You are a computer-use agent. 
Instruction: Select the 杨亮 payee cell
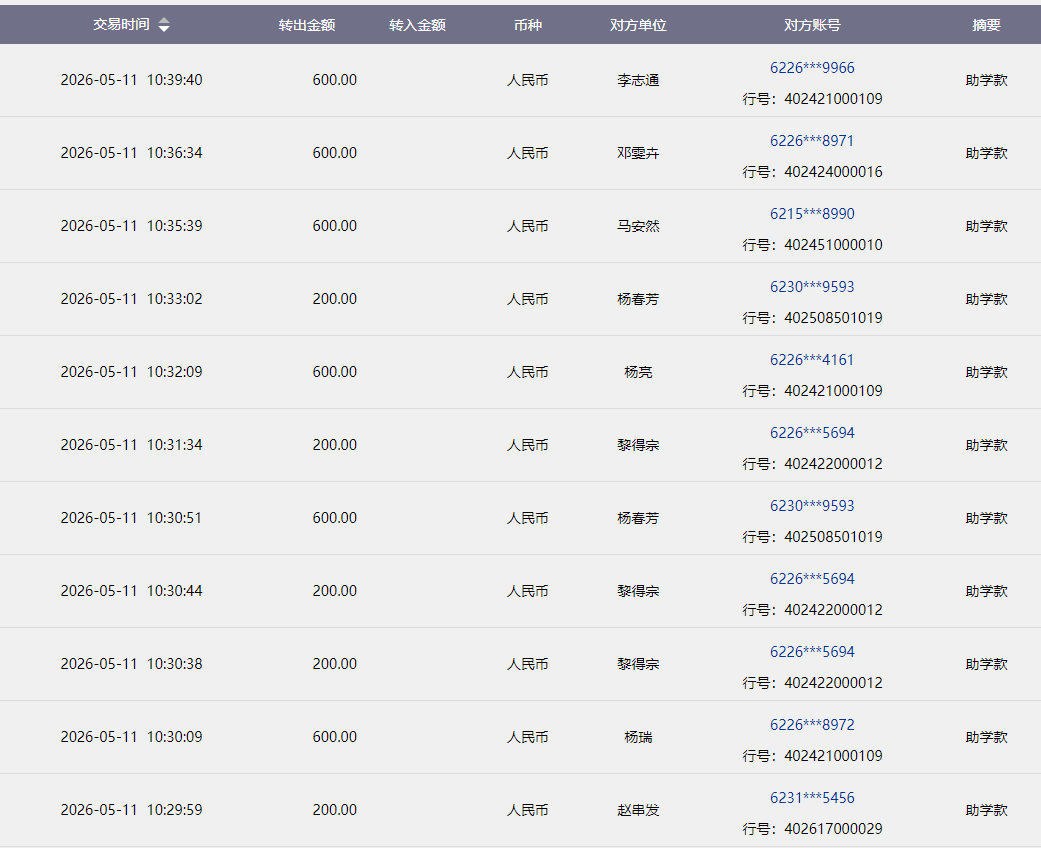click(638, 373)
